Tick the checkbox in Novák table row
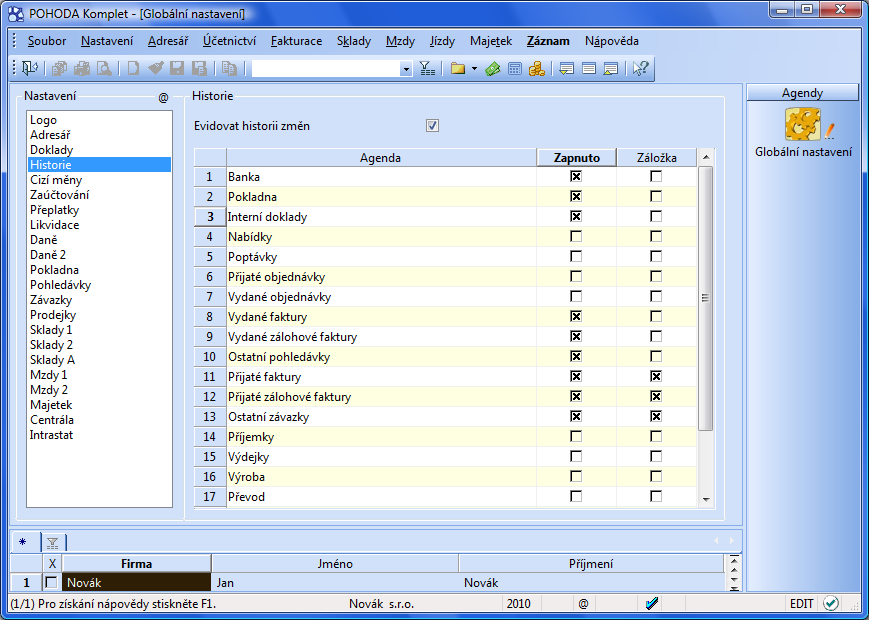This screenshot has width=869, height=620. [x=52, y=582]
